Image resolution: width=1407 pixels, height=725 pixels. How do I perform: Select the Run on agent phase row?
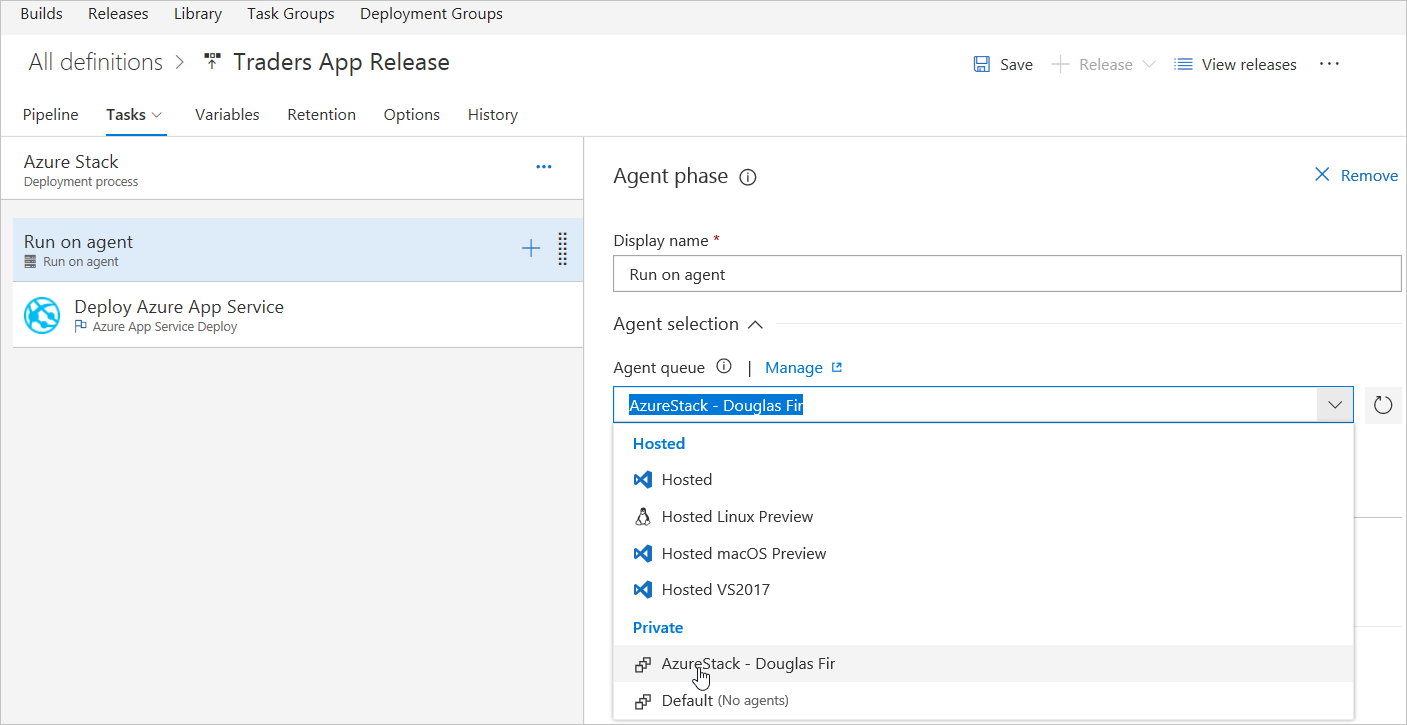[x=298, y=250]
